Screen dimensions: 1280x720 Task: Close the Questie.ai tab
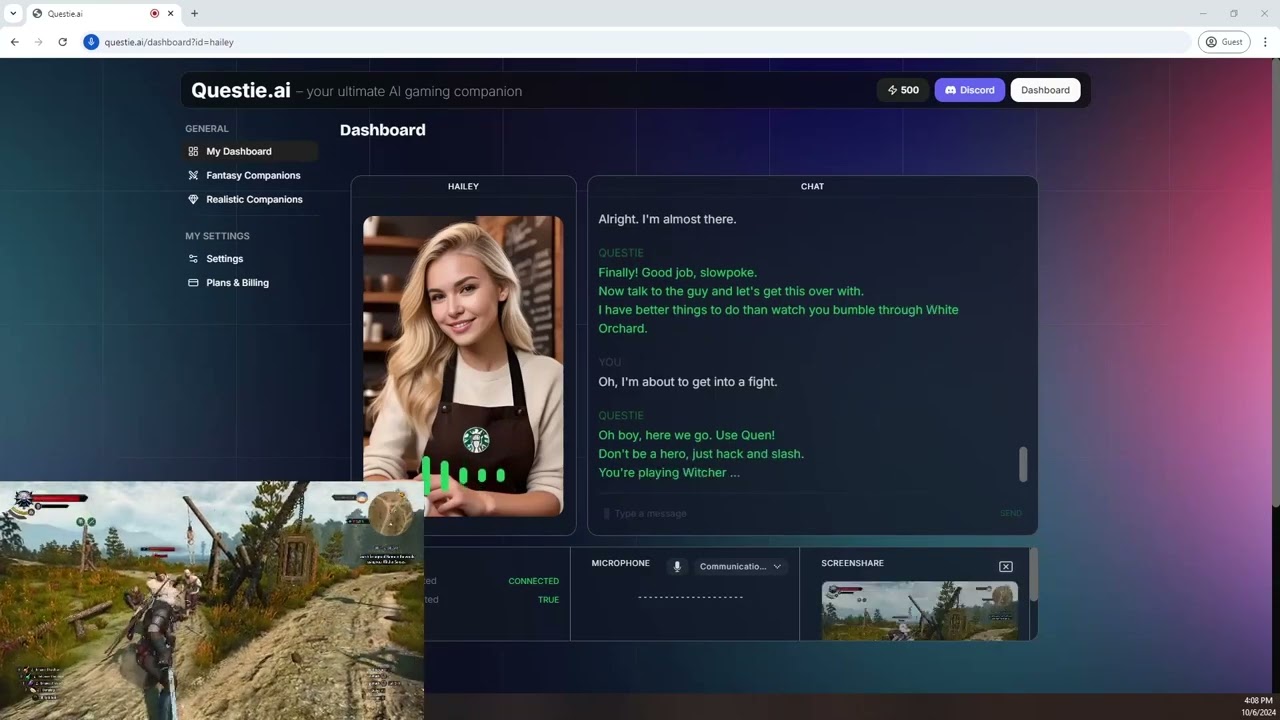[171, 14]
